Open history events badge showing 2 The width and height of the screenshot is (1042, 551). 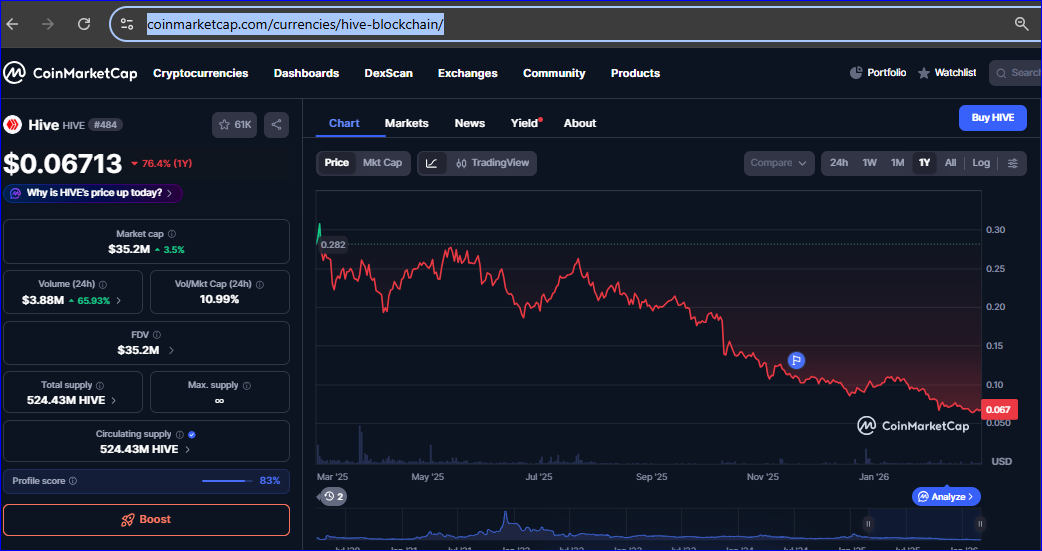(x=333, y=496)
